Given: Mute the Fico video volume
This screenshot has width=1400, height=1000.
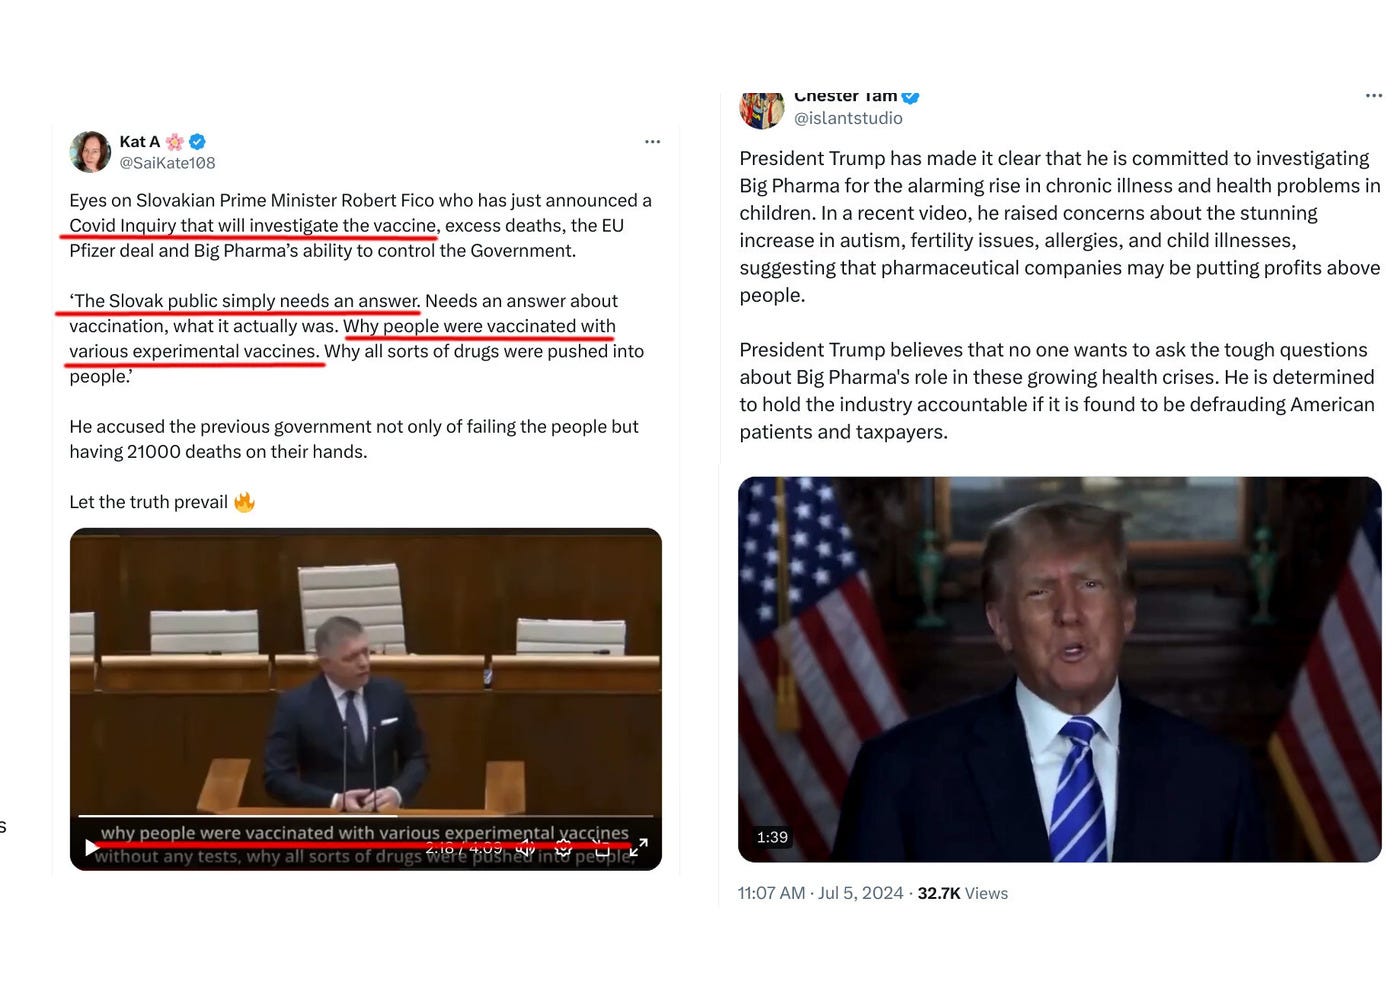Looking at the screenshot, I should [x=525, y=848].
